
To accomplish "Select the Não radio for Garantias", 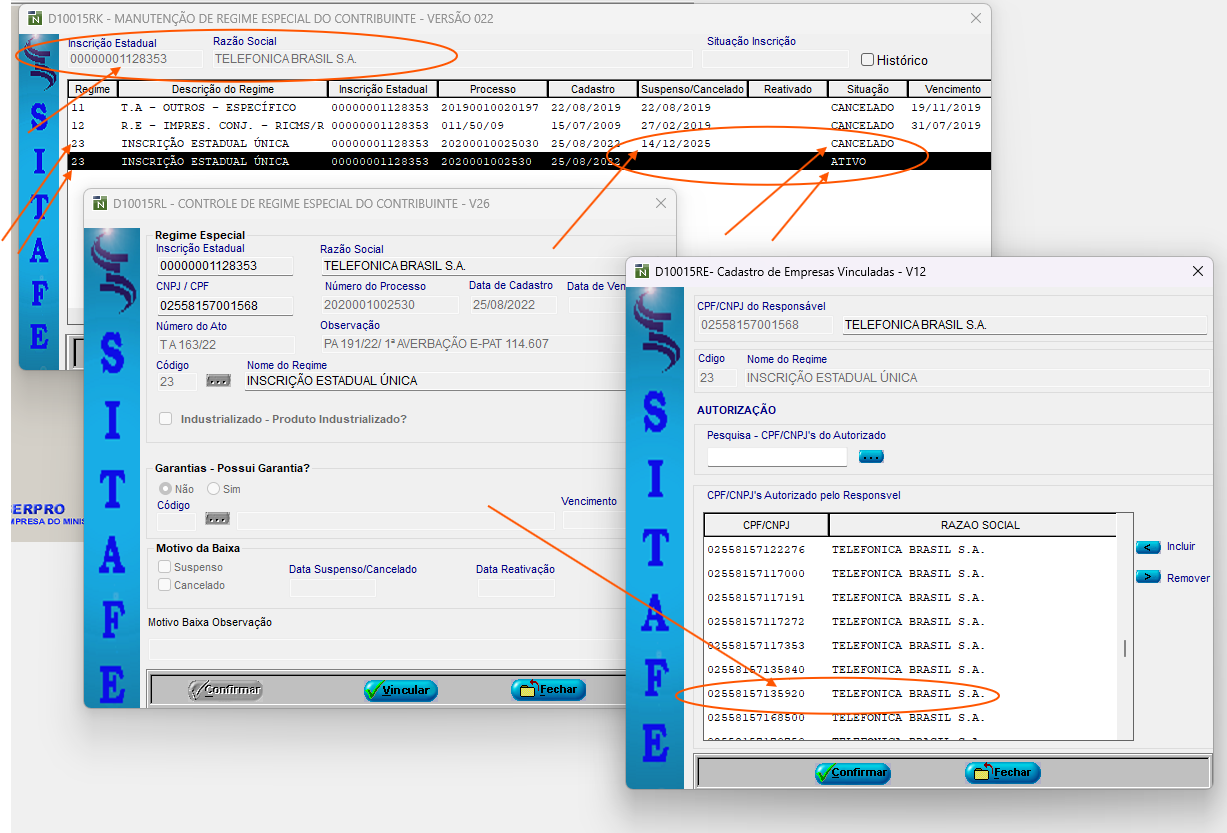I will [165, 489].
